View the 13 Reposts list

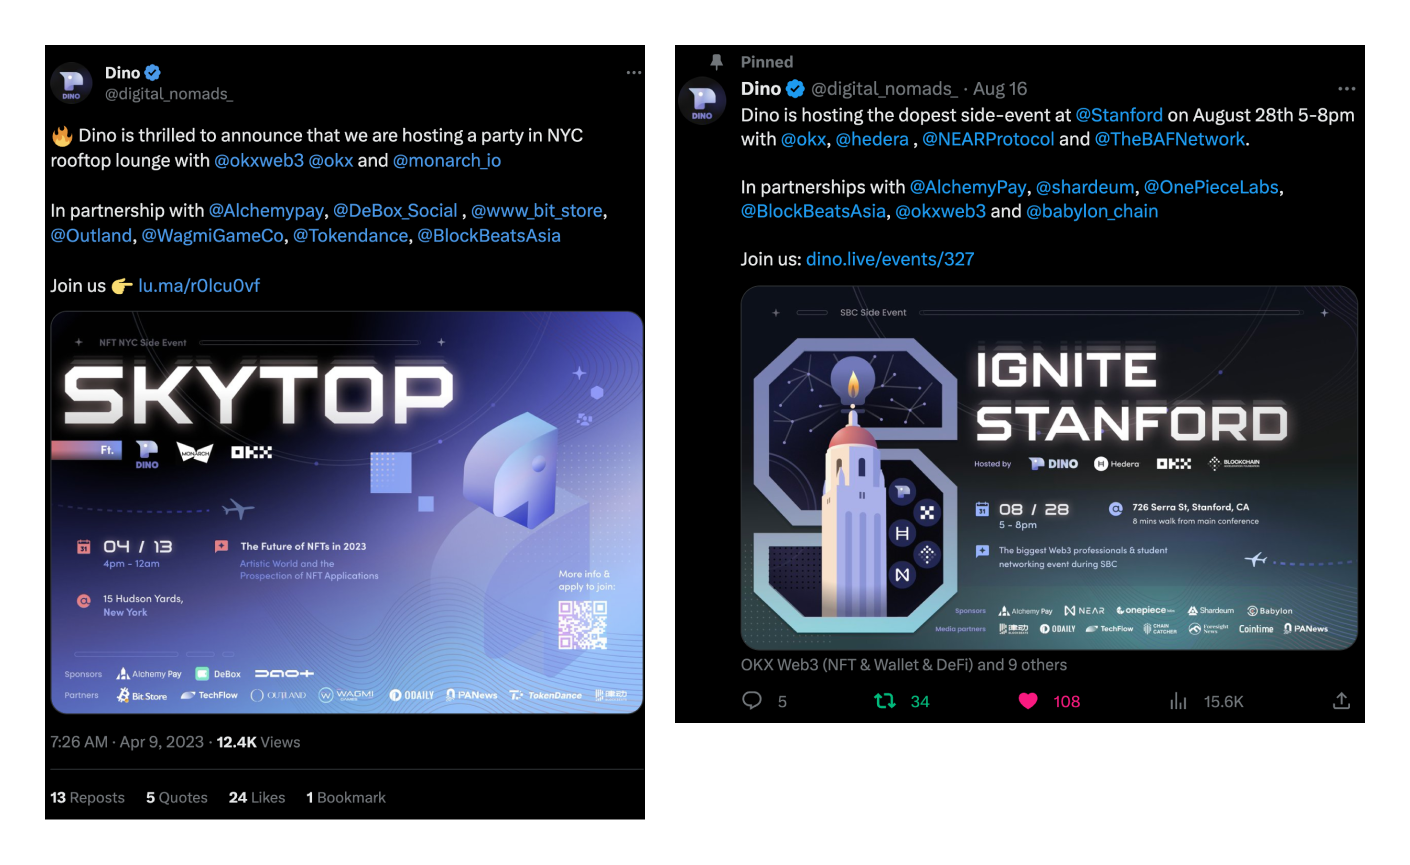click(88, 797)
